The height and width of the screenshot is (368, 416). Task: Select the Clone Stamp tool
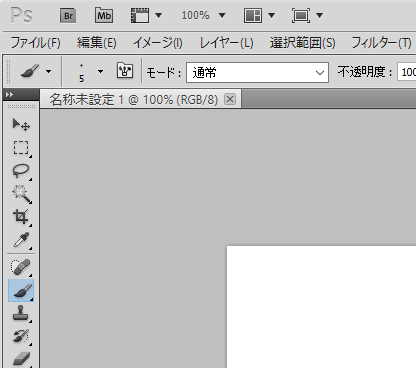[x=21, y=313]
